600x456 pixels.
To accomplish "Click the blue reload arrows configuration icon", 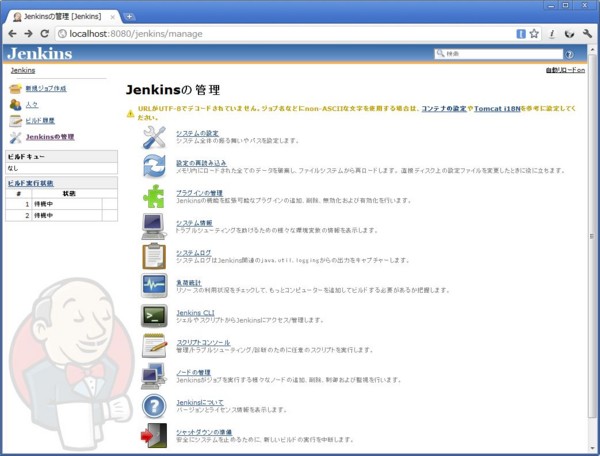I will pyautogui.click(x=154, y=166).
